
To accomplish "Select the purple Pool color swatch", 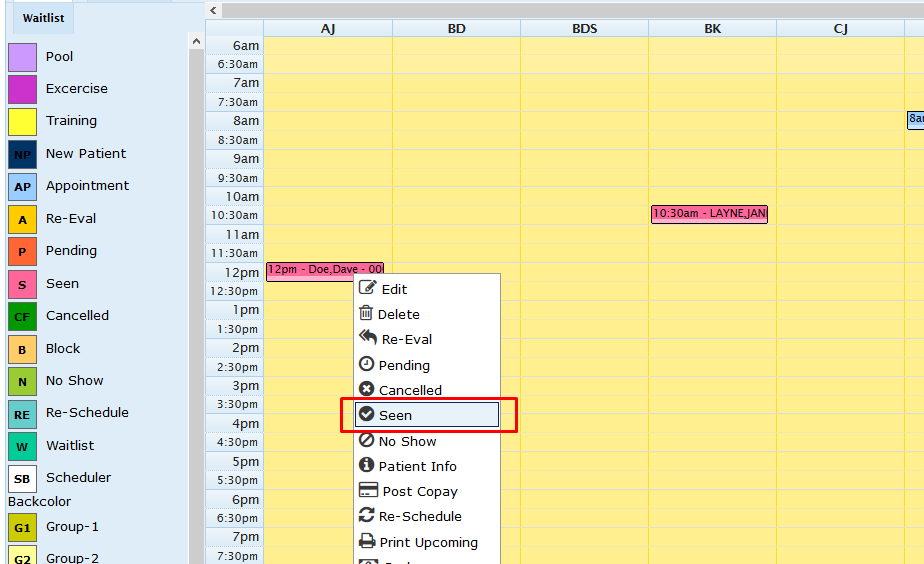I will [x=22, y=57].
